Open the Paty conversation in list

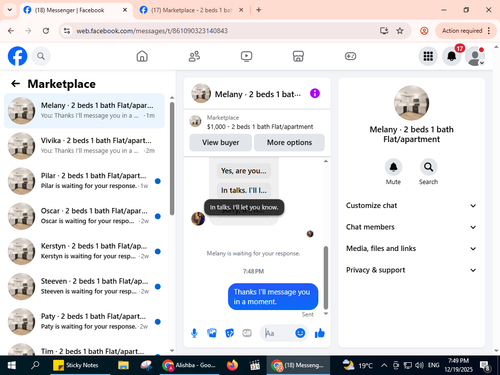tap(84, 322)
